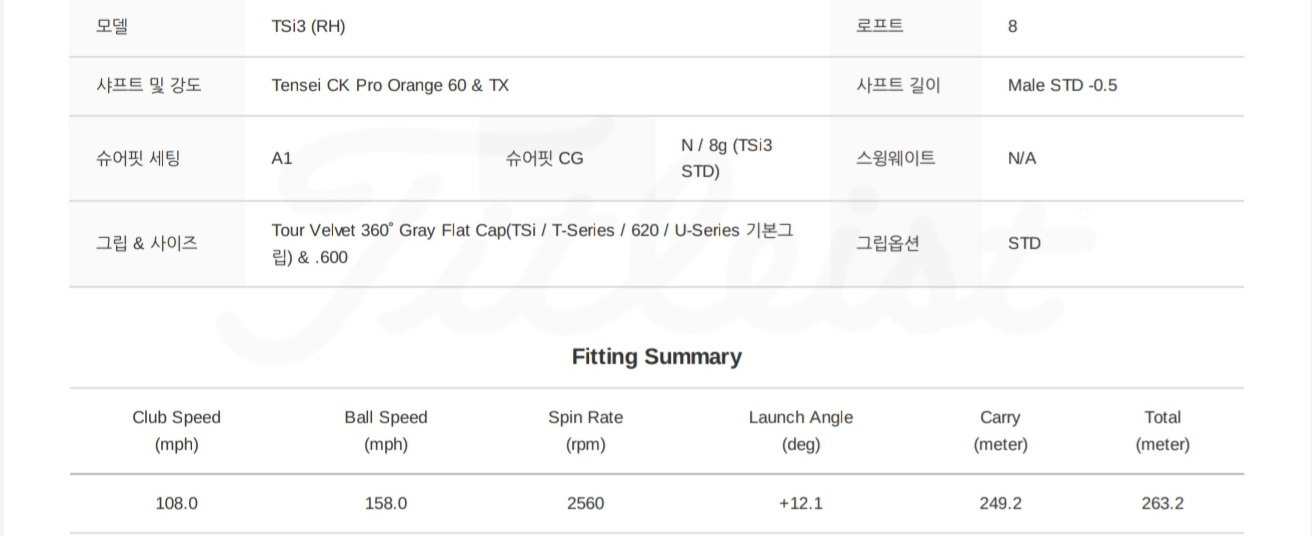1312x536 pixels.
Task: Click the Launch Angle column header
Action: click(800, 431)
